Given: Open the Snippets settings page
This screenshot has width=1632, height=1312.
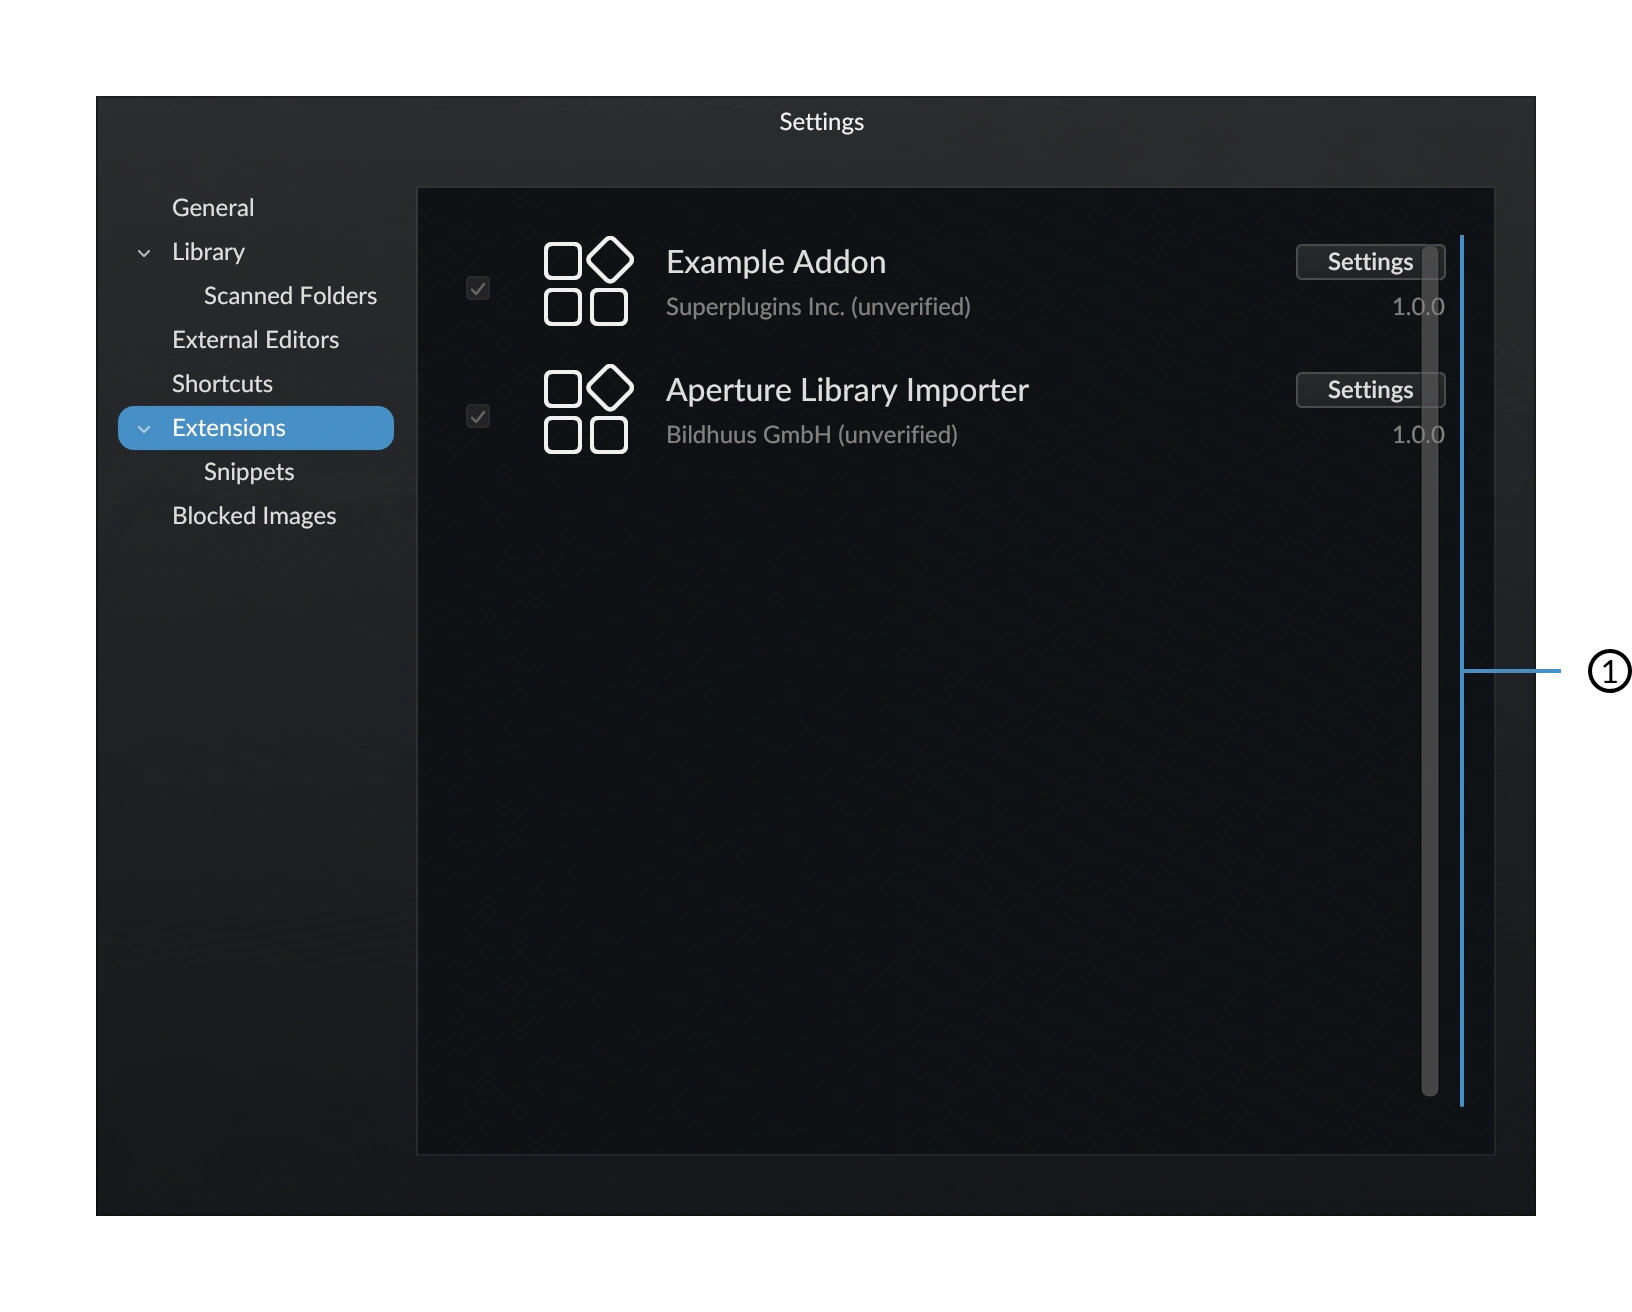Looking at the screenshot, I should click(x=249, y=471).
